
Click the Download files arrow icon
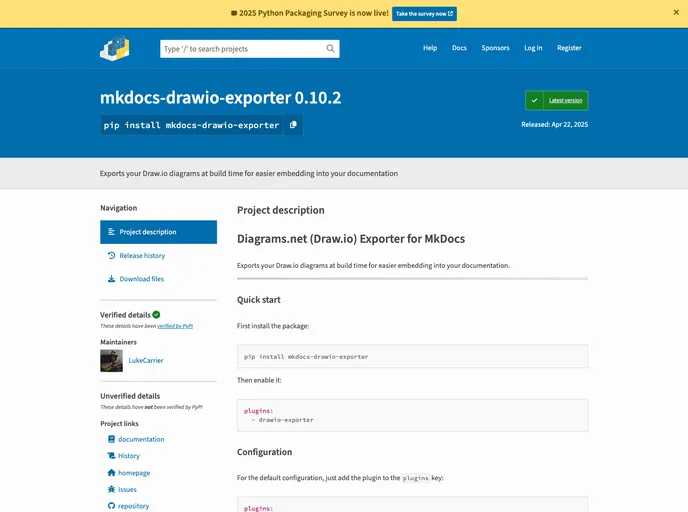coord(111,279)
